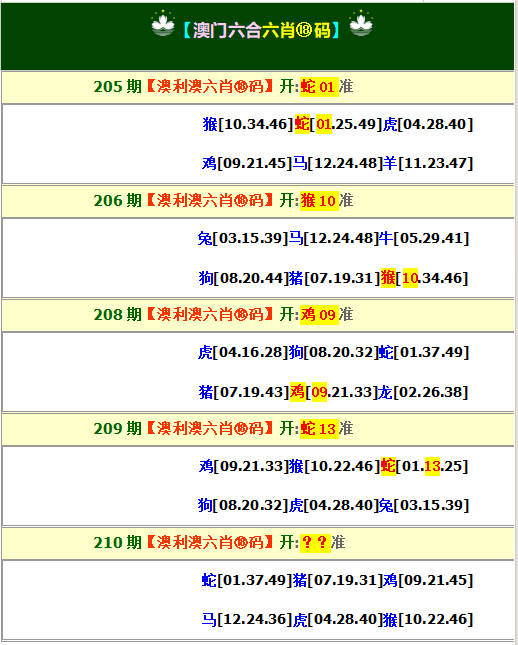This screenshot has height=645, width=518.
Task: Click red 澳利澳六肖⑱码 text in period 209
Action: click(x=210, y=429)
